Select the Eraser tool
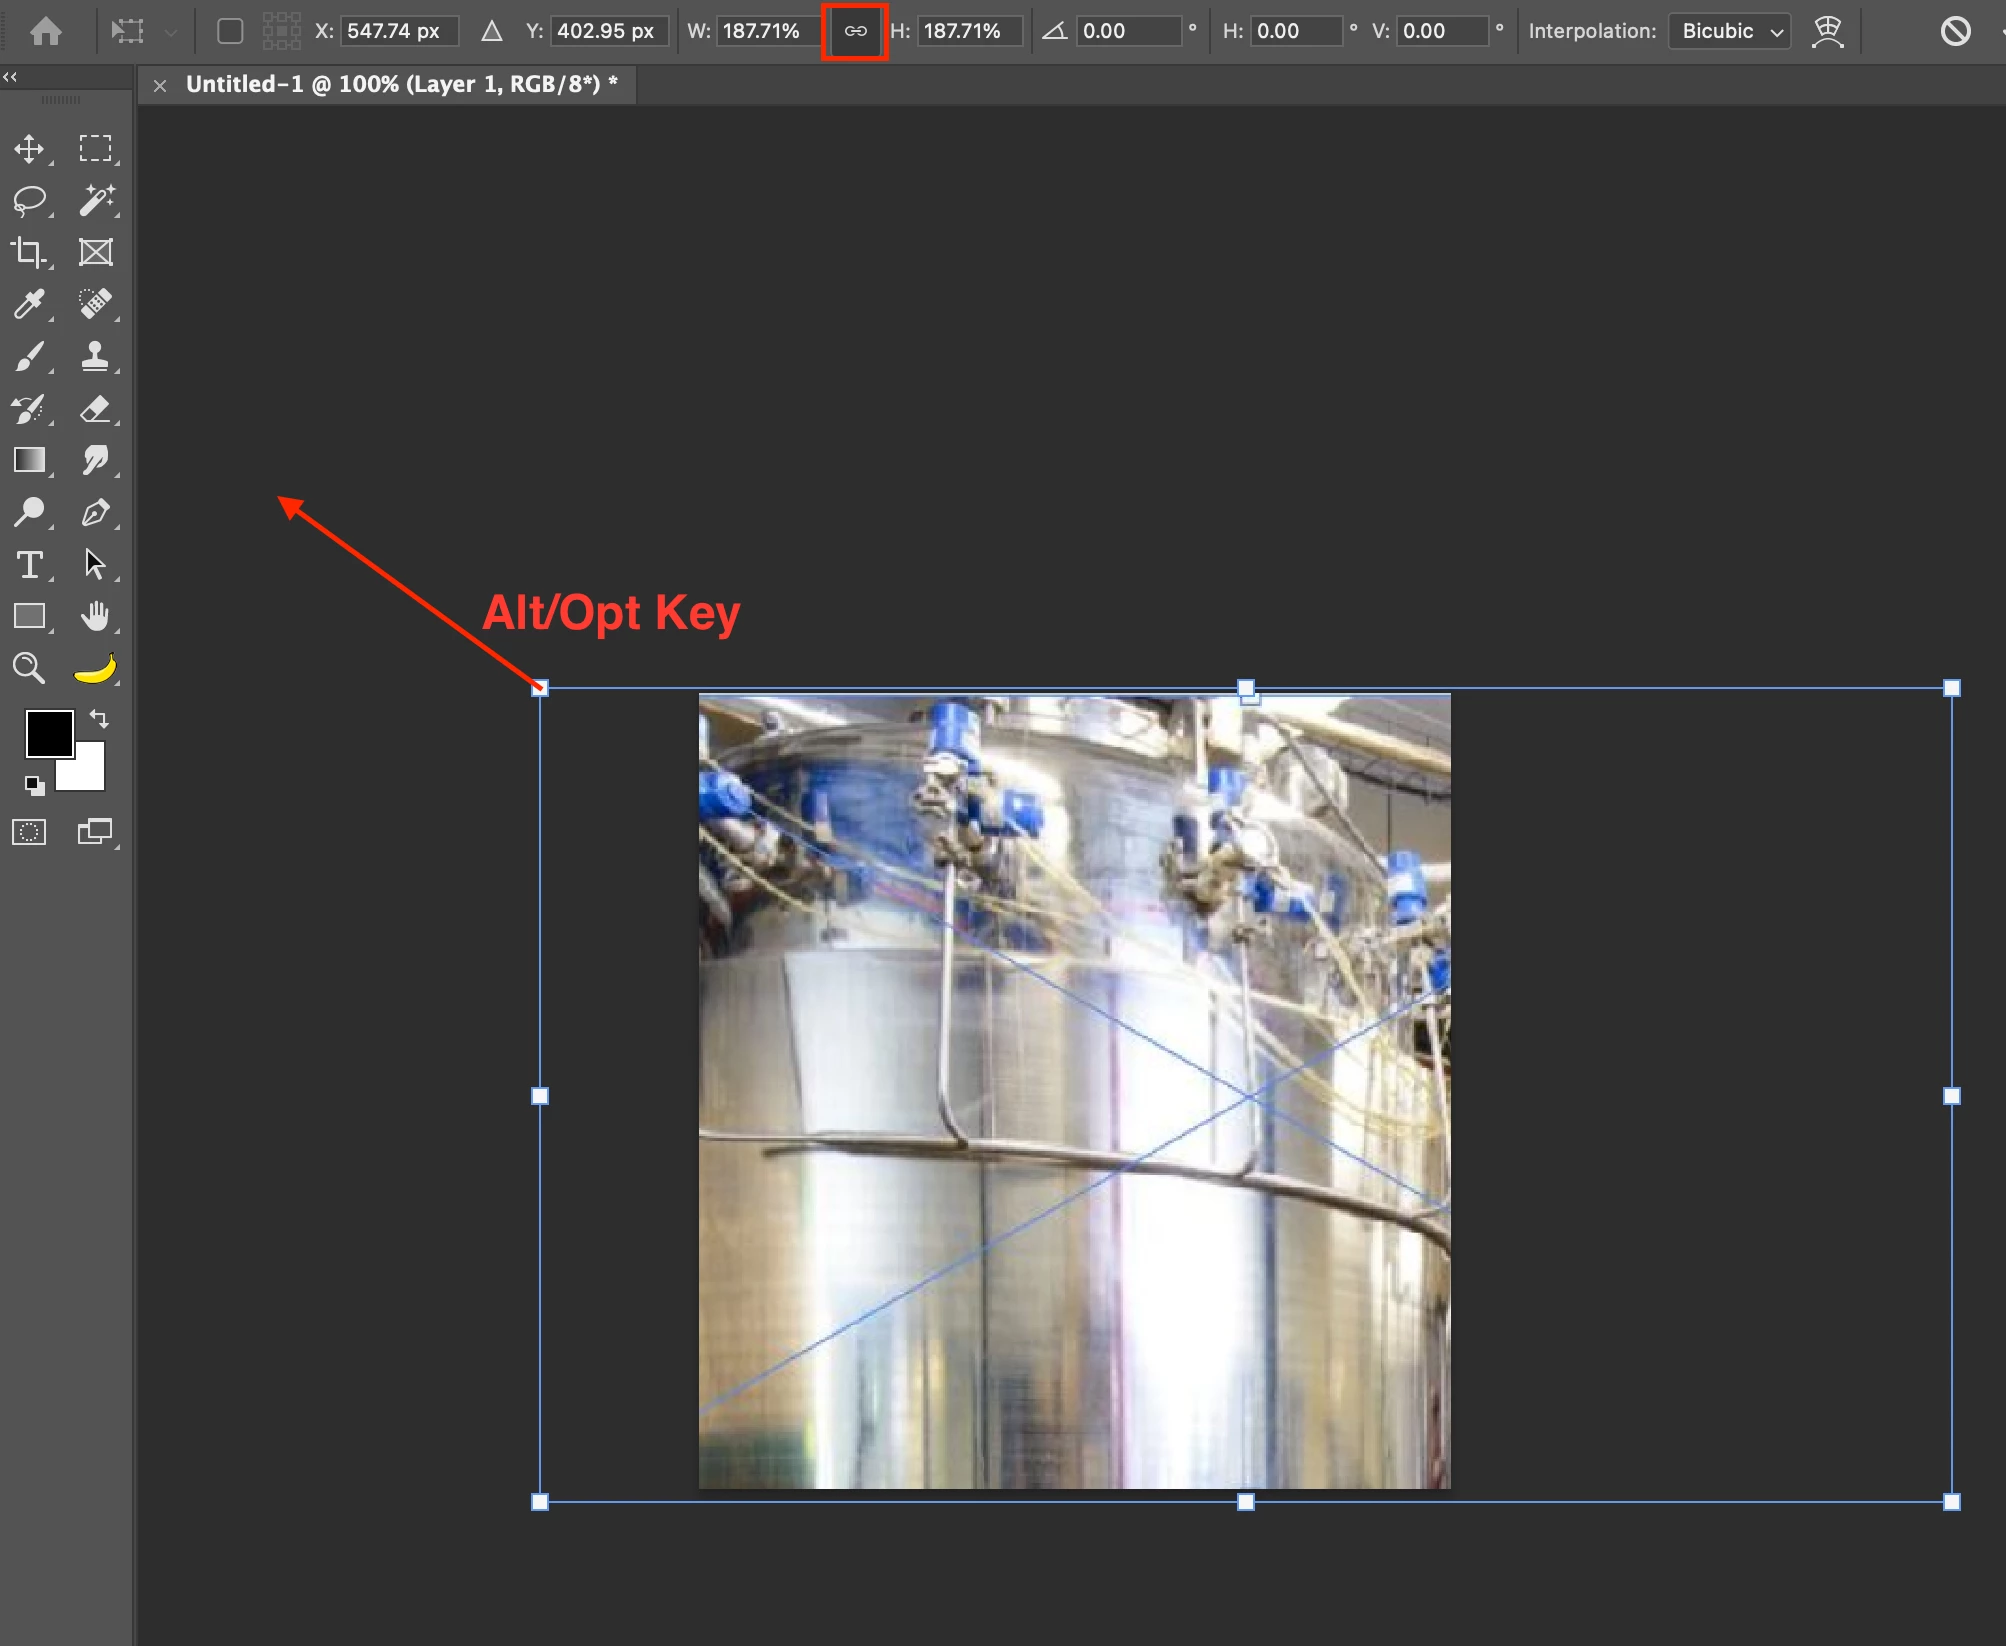The height and width of the screenshot is (1646, 2006). click(96, 408)
